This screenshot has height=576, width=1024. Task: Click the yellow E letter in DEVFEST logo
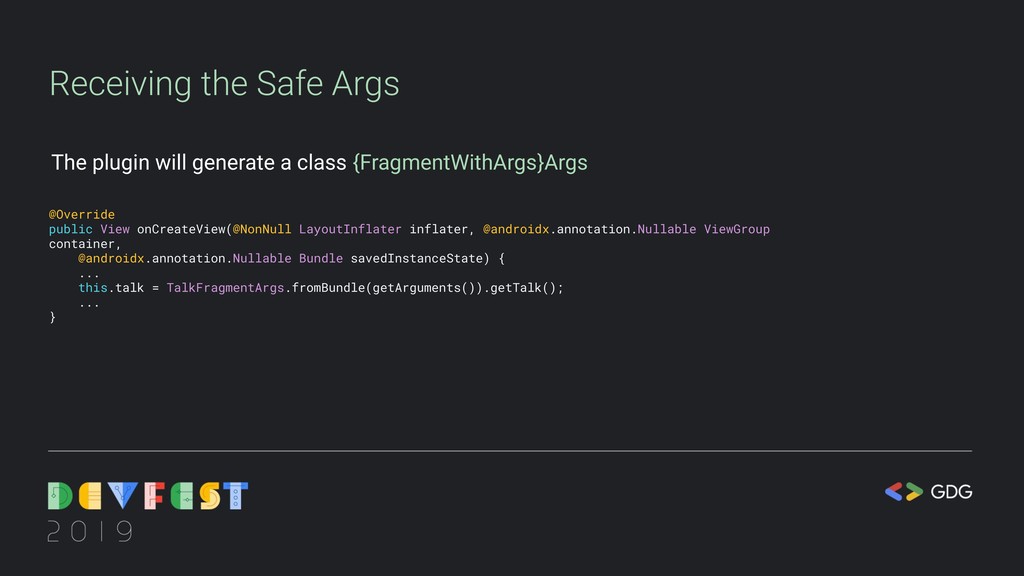pyautogui.click(x=90, y=496)
